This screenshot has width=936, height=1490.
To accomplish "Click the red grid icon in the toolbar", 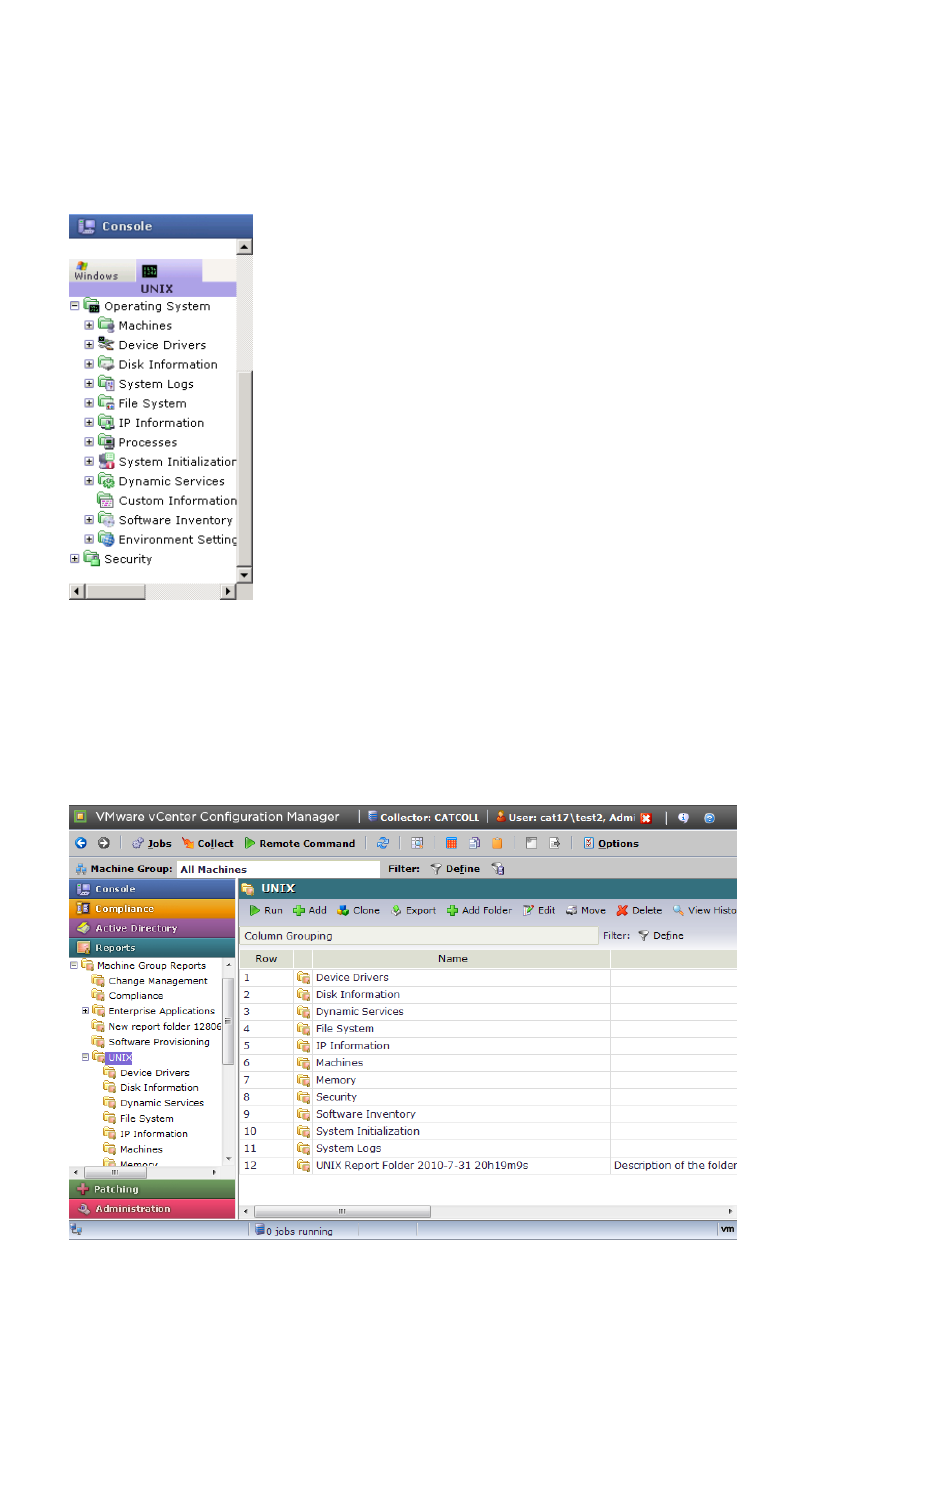I will coord(451,843).
